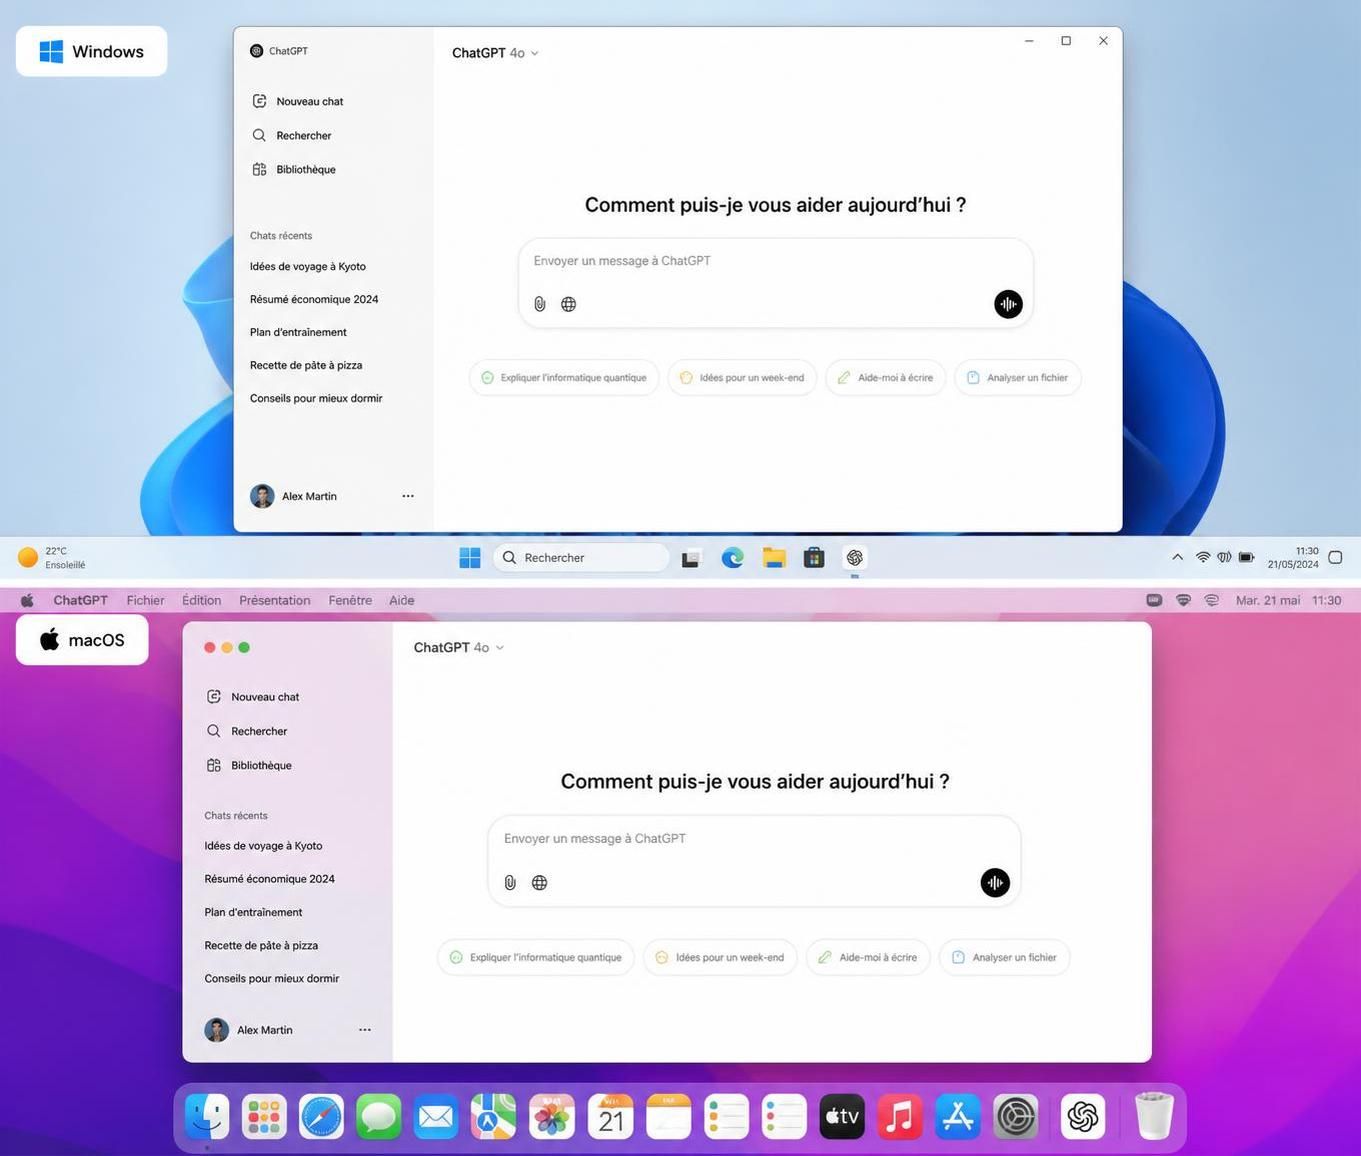Screen dimensions: 1361x1156
Task: Click Wi-Fi icon in Windows system tray
Action: (1203, 557)
